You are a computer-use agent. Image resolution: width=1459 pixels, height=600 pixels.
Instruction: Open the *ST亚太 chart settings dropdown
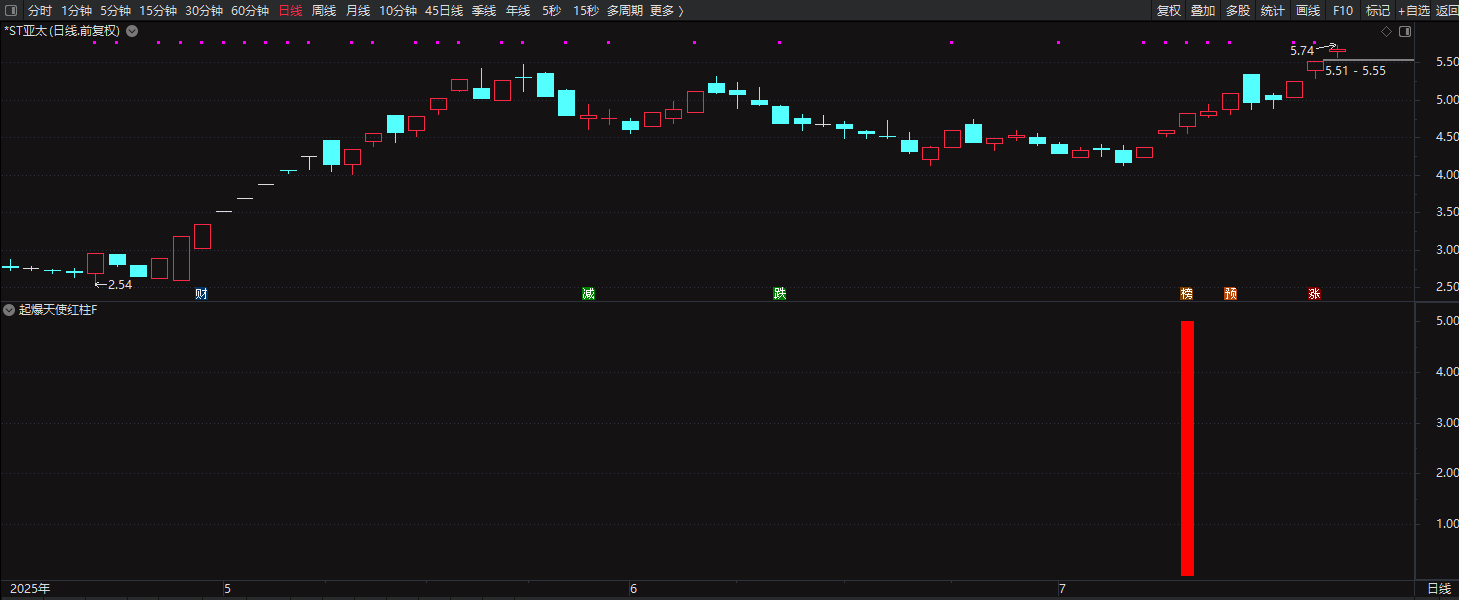(132, 31)
